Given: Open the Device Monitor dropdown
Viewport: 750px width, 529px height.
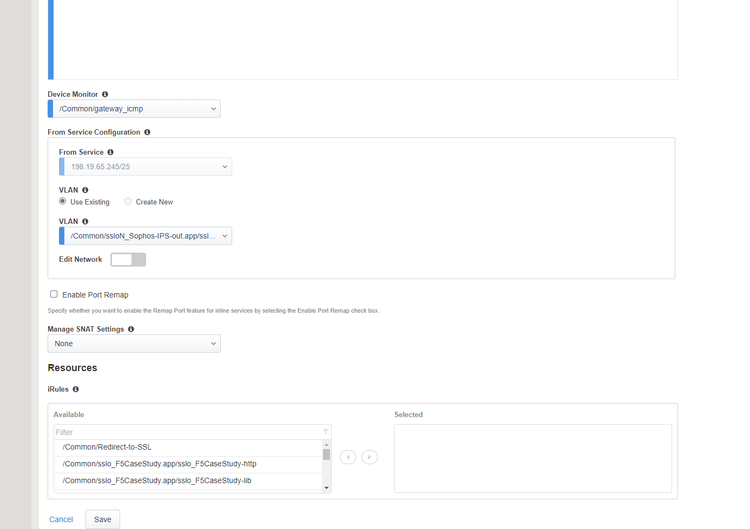Looking at the screenshot, I should click(x=134, y=109).
